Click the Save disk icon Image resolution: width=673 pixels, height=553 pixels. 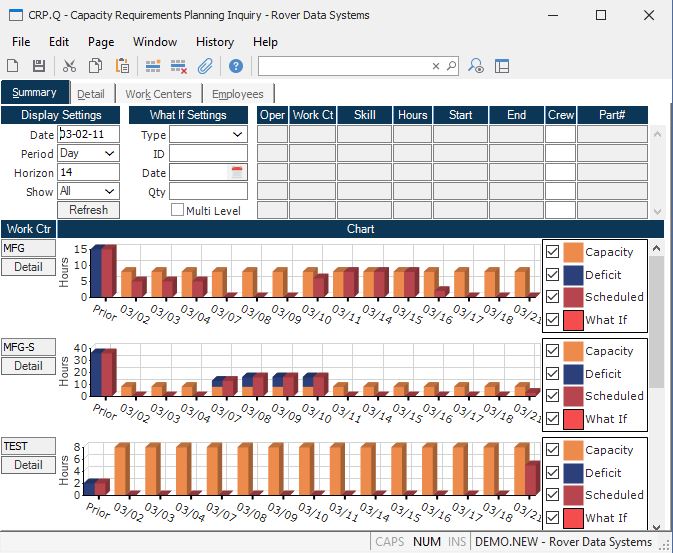click(39, 66)
